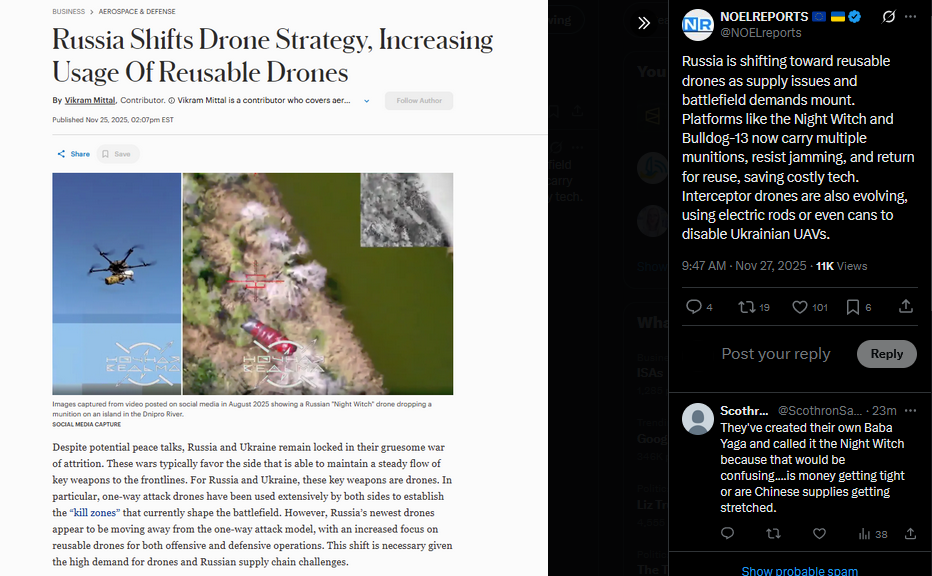Save the Forbes article
The image size is (932, 576).
[x=117, y=154]
